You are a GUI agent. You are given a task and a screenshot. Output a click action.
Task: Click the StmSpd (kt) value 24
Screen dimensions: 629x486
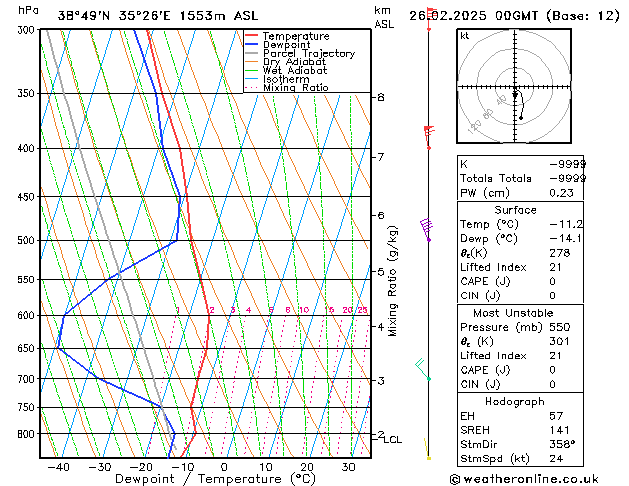(556, 459)
